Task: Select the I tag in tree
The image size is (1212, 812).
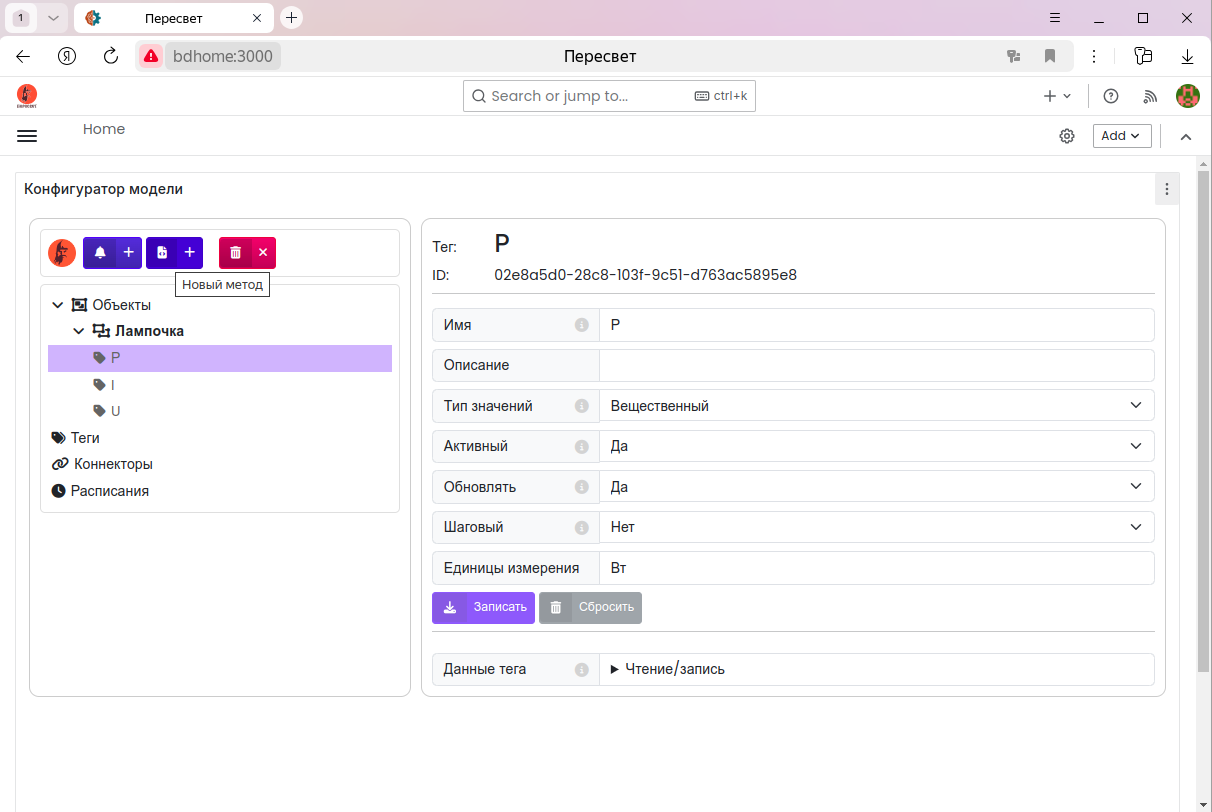Action: point(113,385)
